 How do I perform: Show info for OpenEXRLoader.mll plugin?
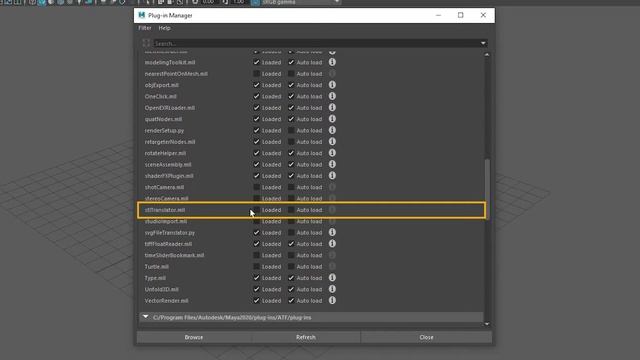332,107
